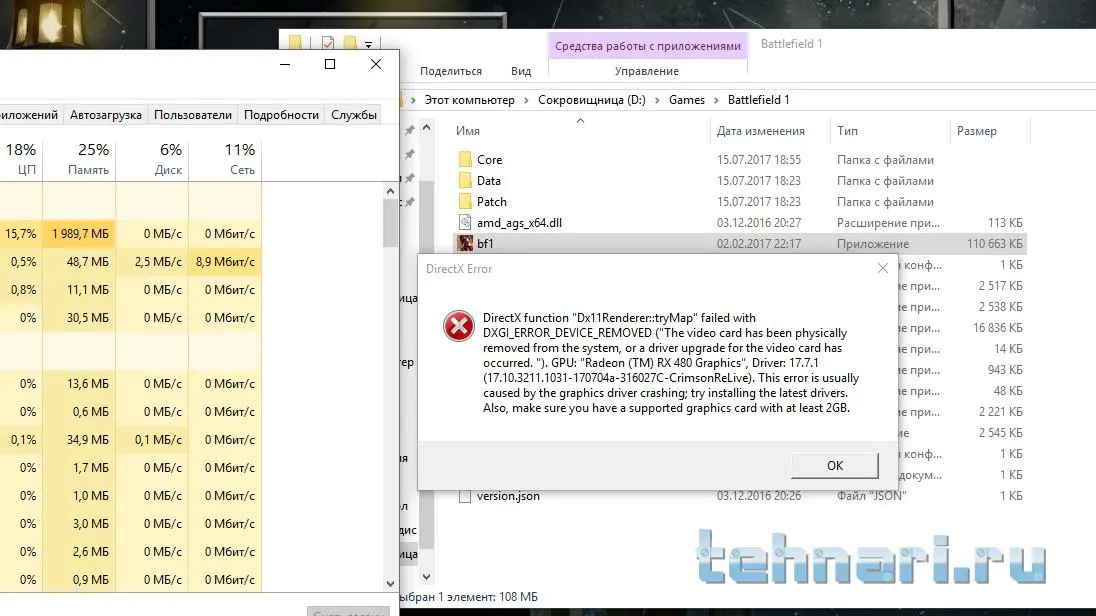Click the 110 663 КБ size cell of bf1
The width and height of the screenshot is (1096, 616).
click(995, 243)
